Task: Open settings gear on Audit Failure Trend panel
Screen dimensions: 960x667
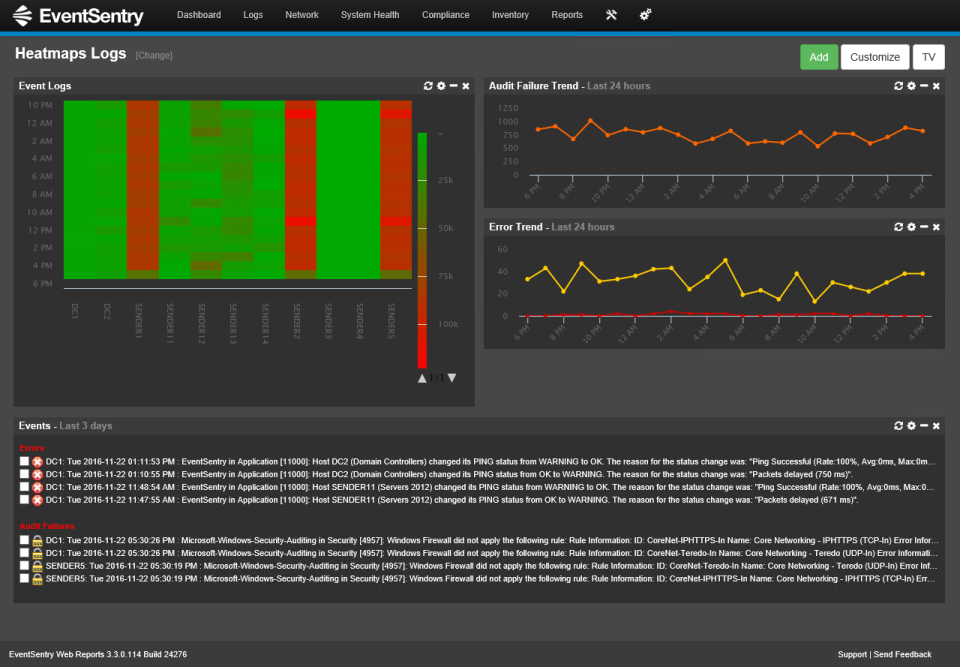Action: pos(910,86)
